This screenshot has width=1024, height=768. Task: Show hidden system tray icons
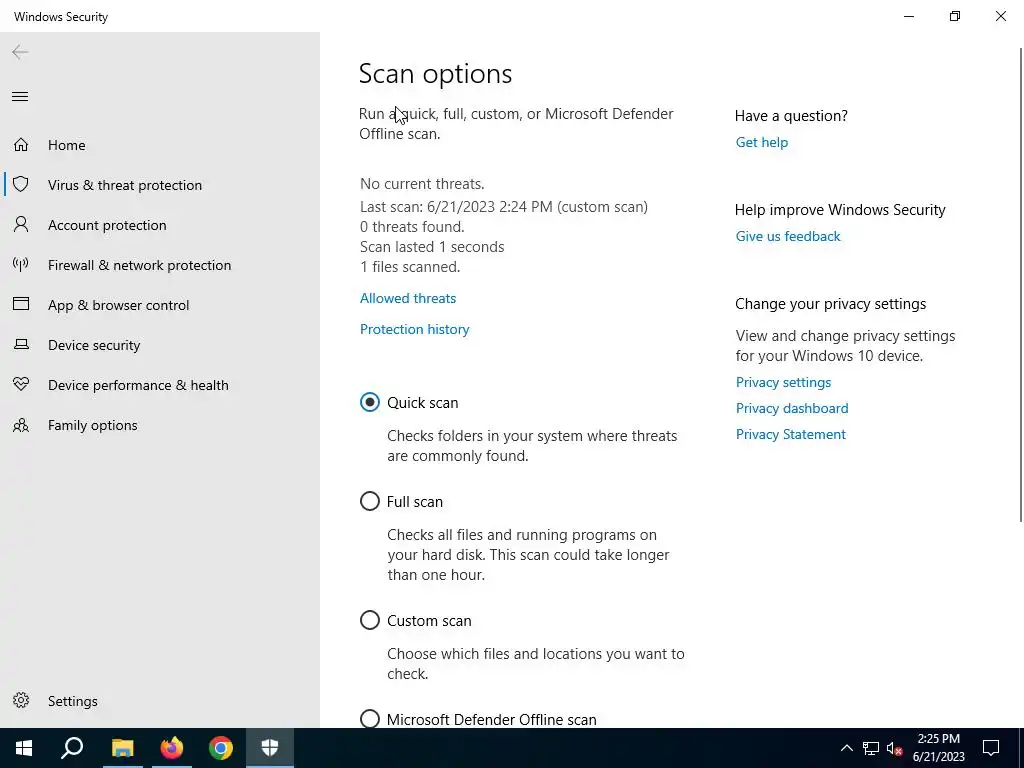click(x=846, y=748)
